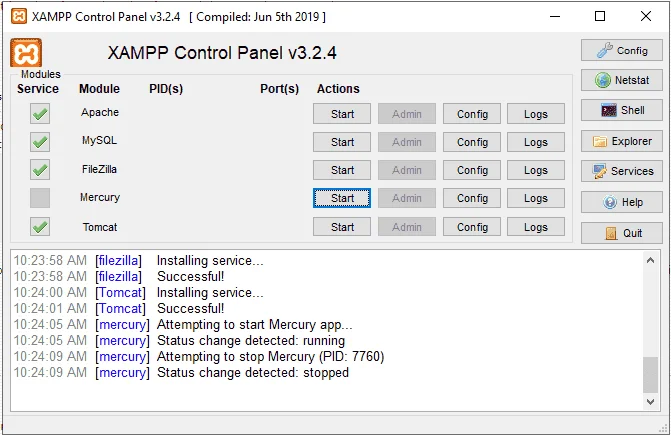671x435 pixels.
Task: Minimize the XAMPP Control Panel window
Action: click(555, 17)
